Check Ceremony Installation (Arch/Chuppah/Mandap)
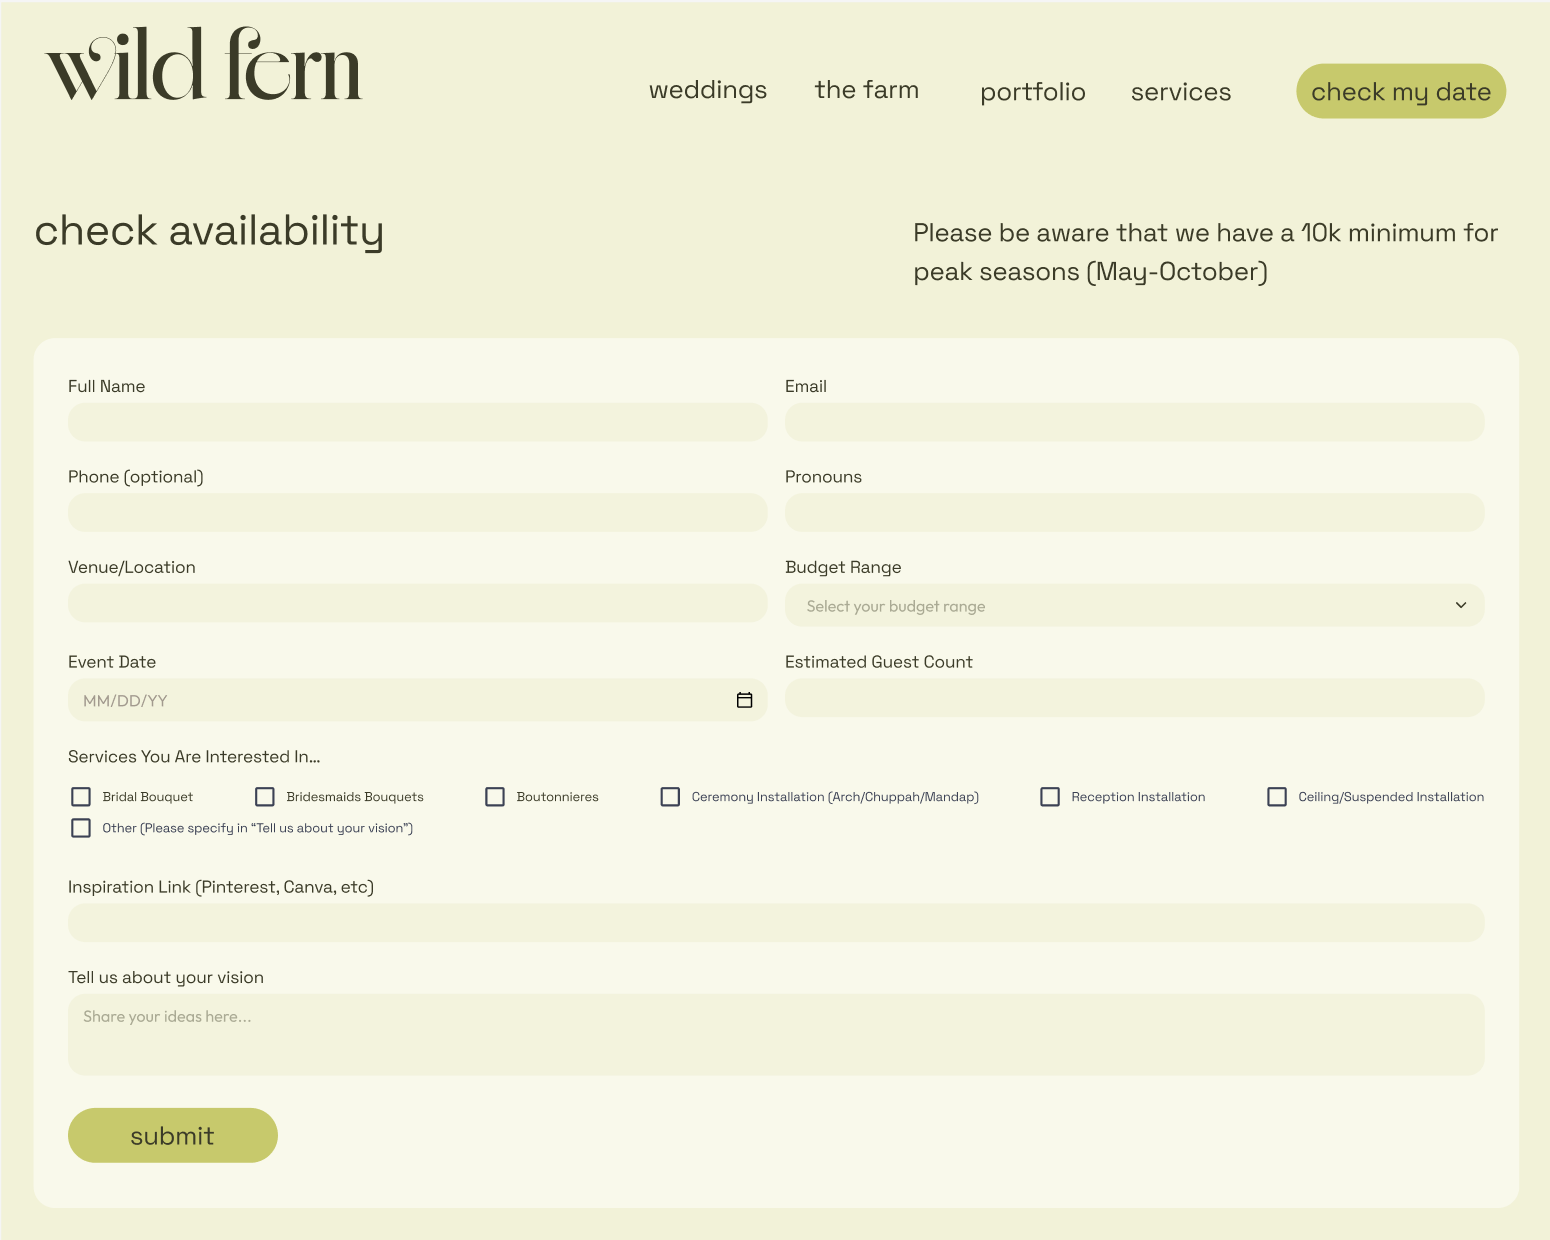Viewport: 1550px width, 1240px height. [670, 796]
